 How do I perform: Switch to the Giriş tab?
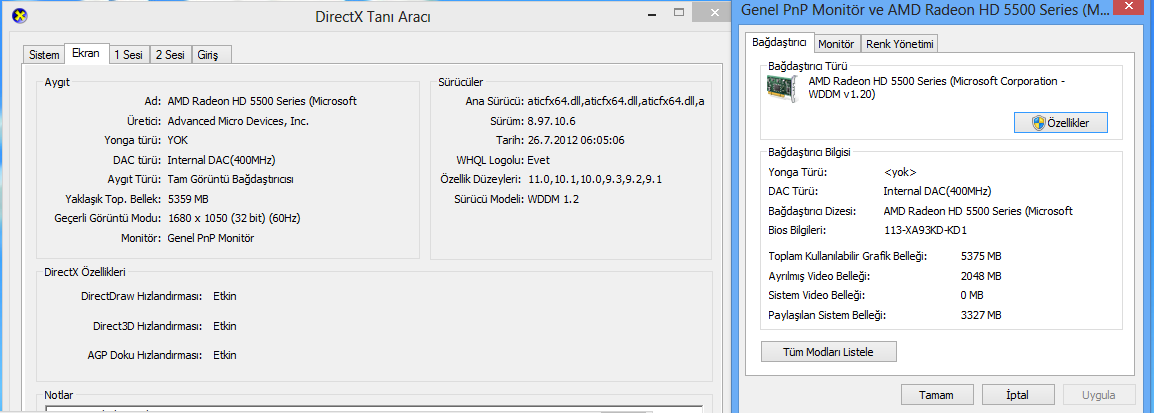tap(213, 54)
